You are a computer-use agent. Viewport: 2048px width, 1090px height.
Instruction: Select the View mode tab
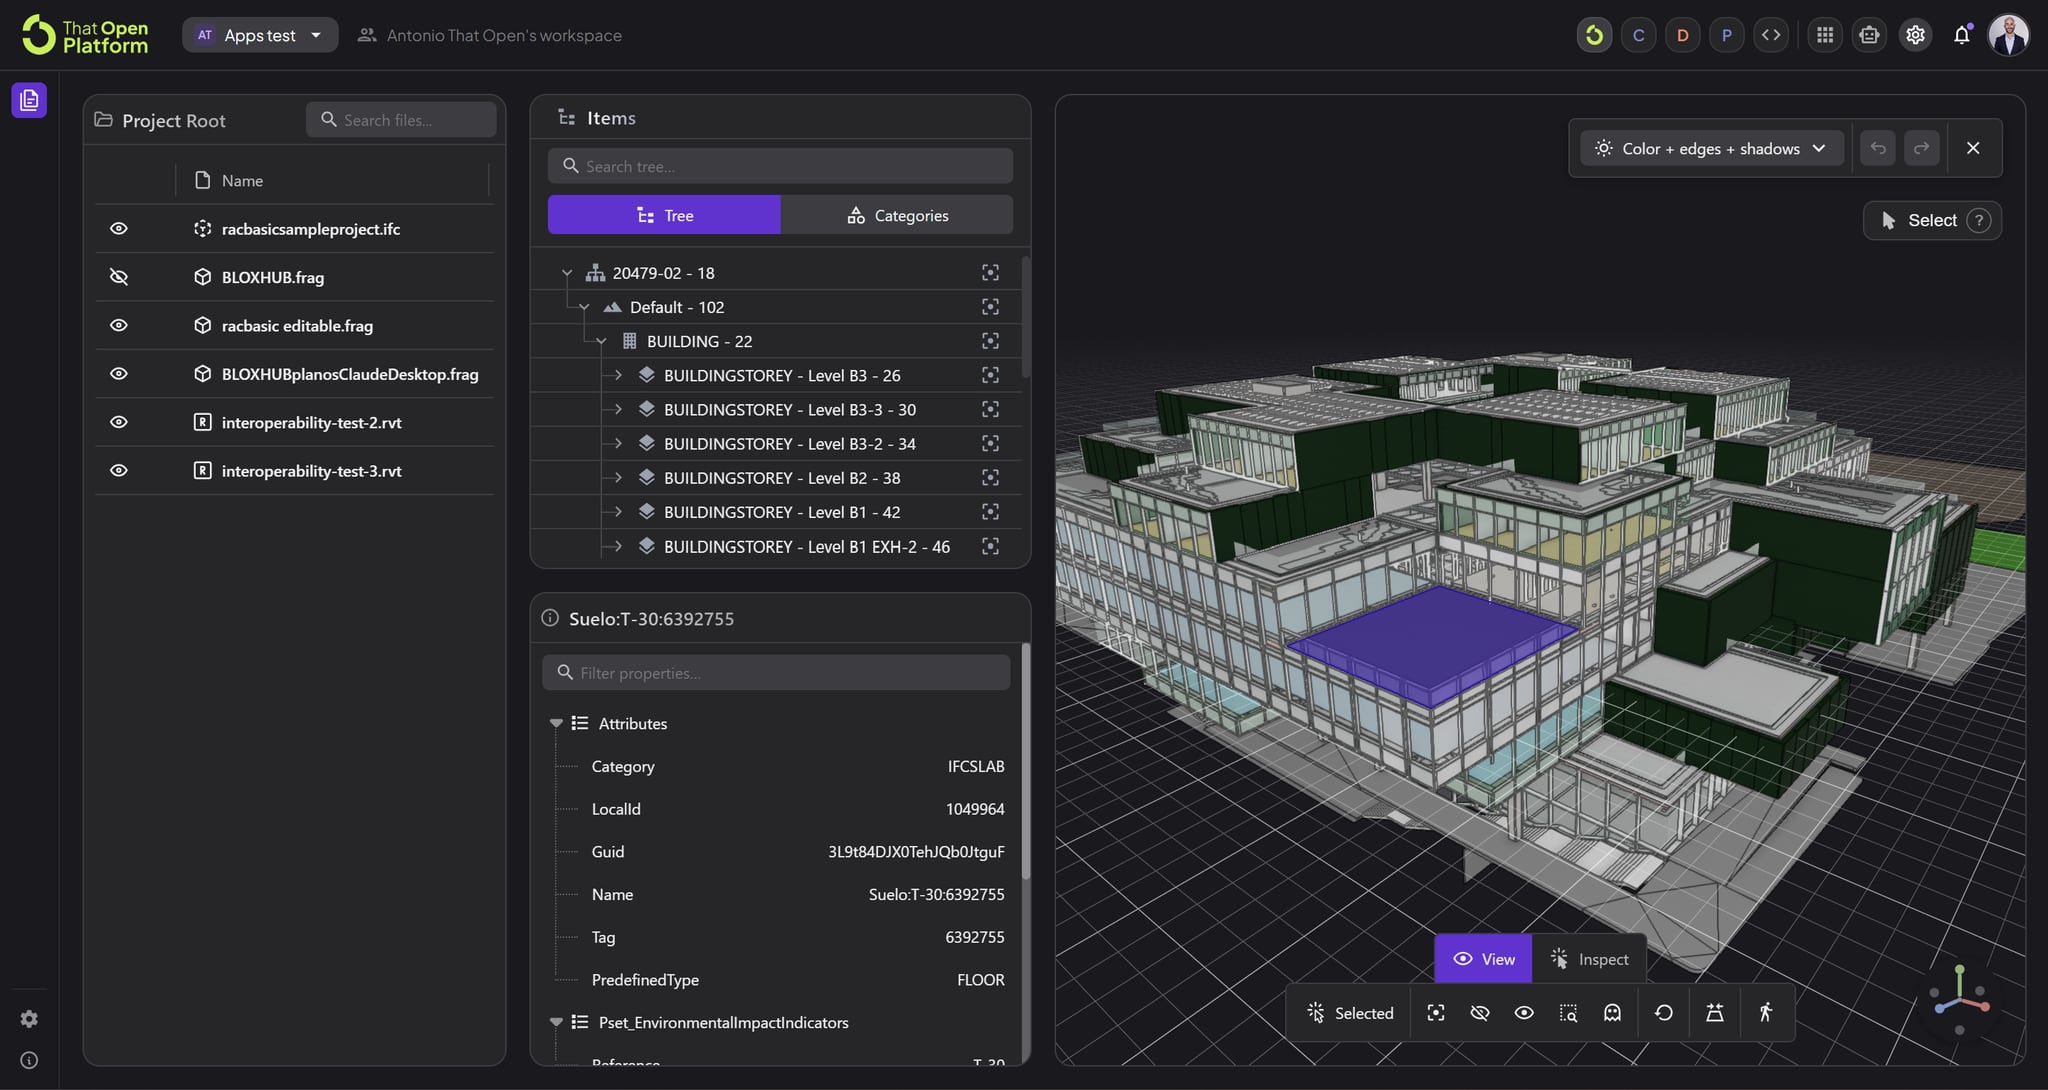click(1483, 959)
